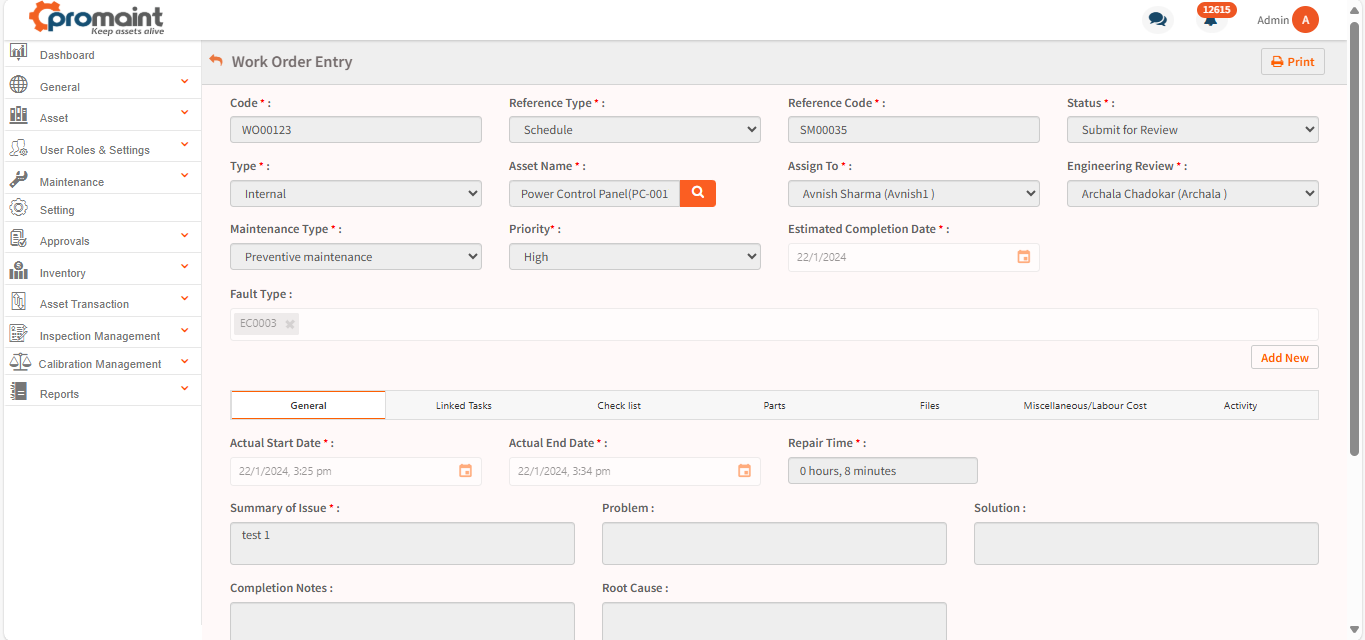Viewport: 1365px width, 640px height.
Task: Open Dashboard in the sidebar
Action: click(x=67, y=55)
